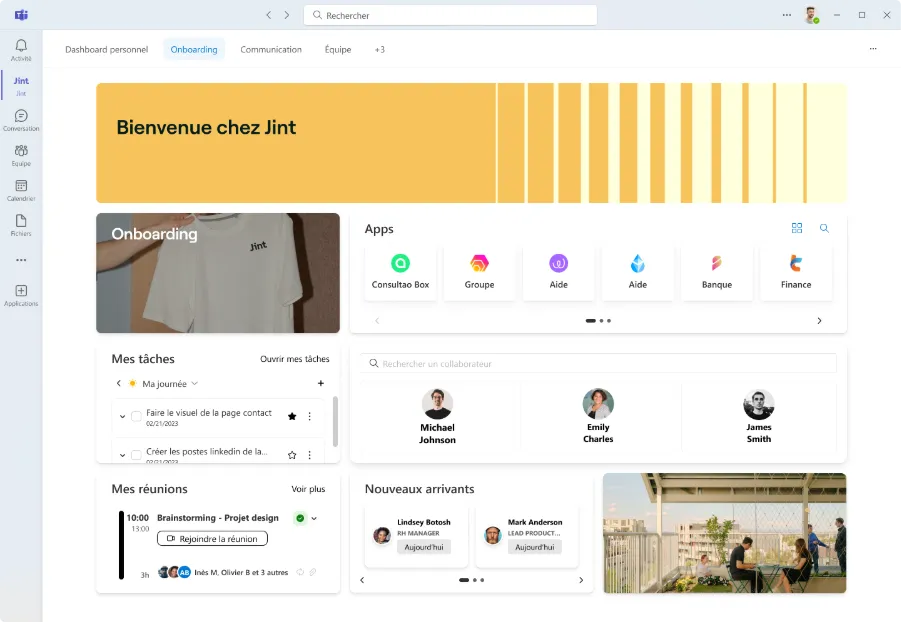Unstar the 'Faire le visuel' task
The width and height of the screenshot is (901, 622).
click(291, 418)
